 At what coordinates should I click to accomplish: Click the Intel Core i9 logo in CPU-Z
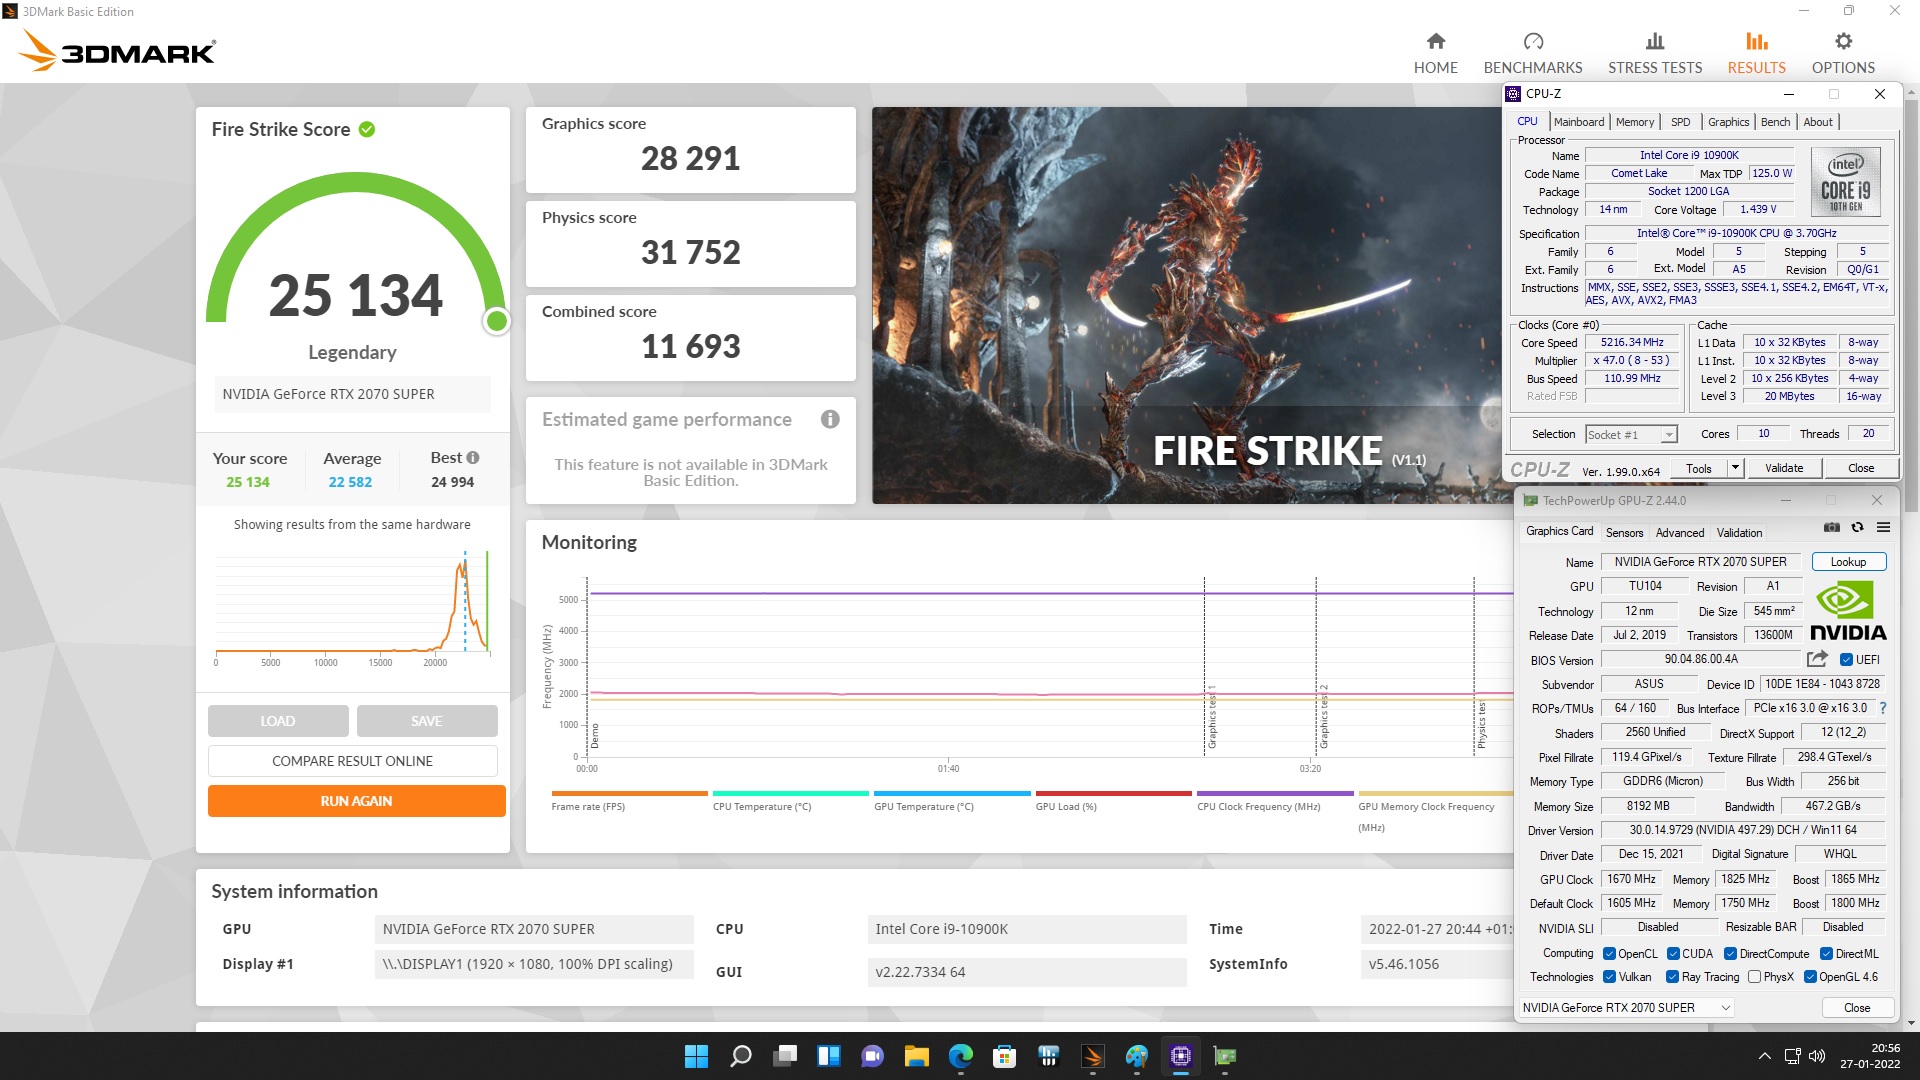pos(1845,182)
